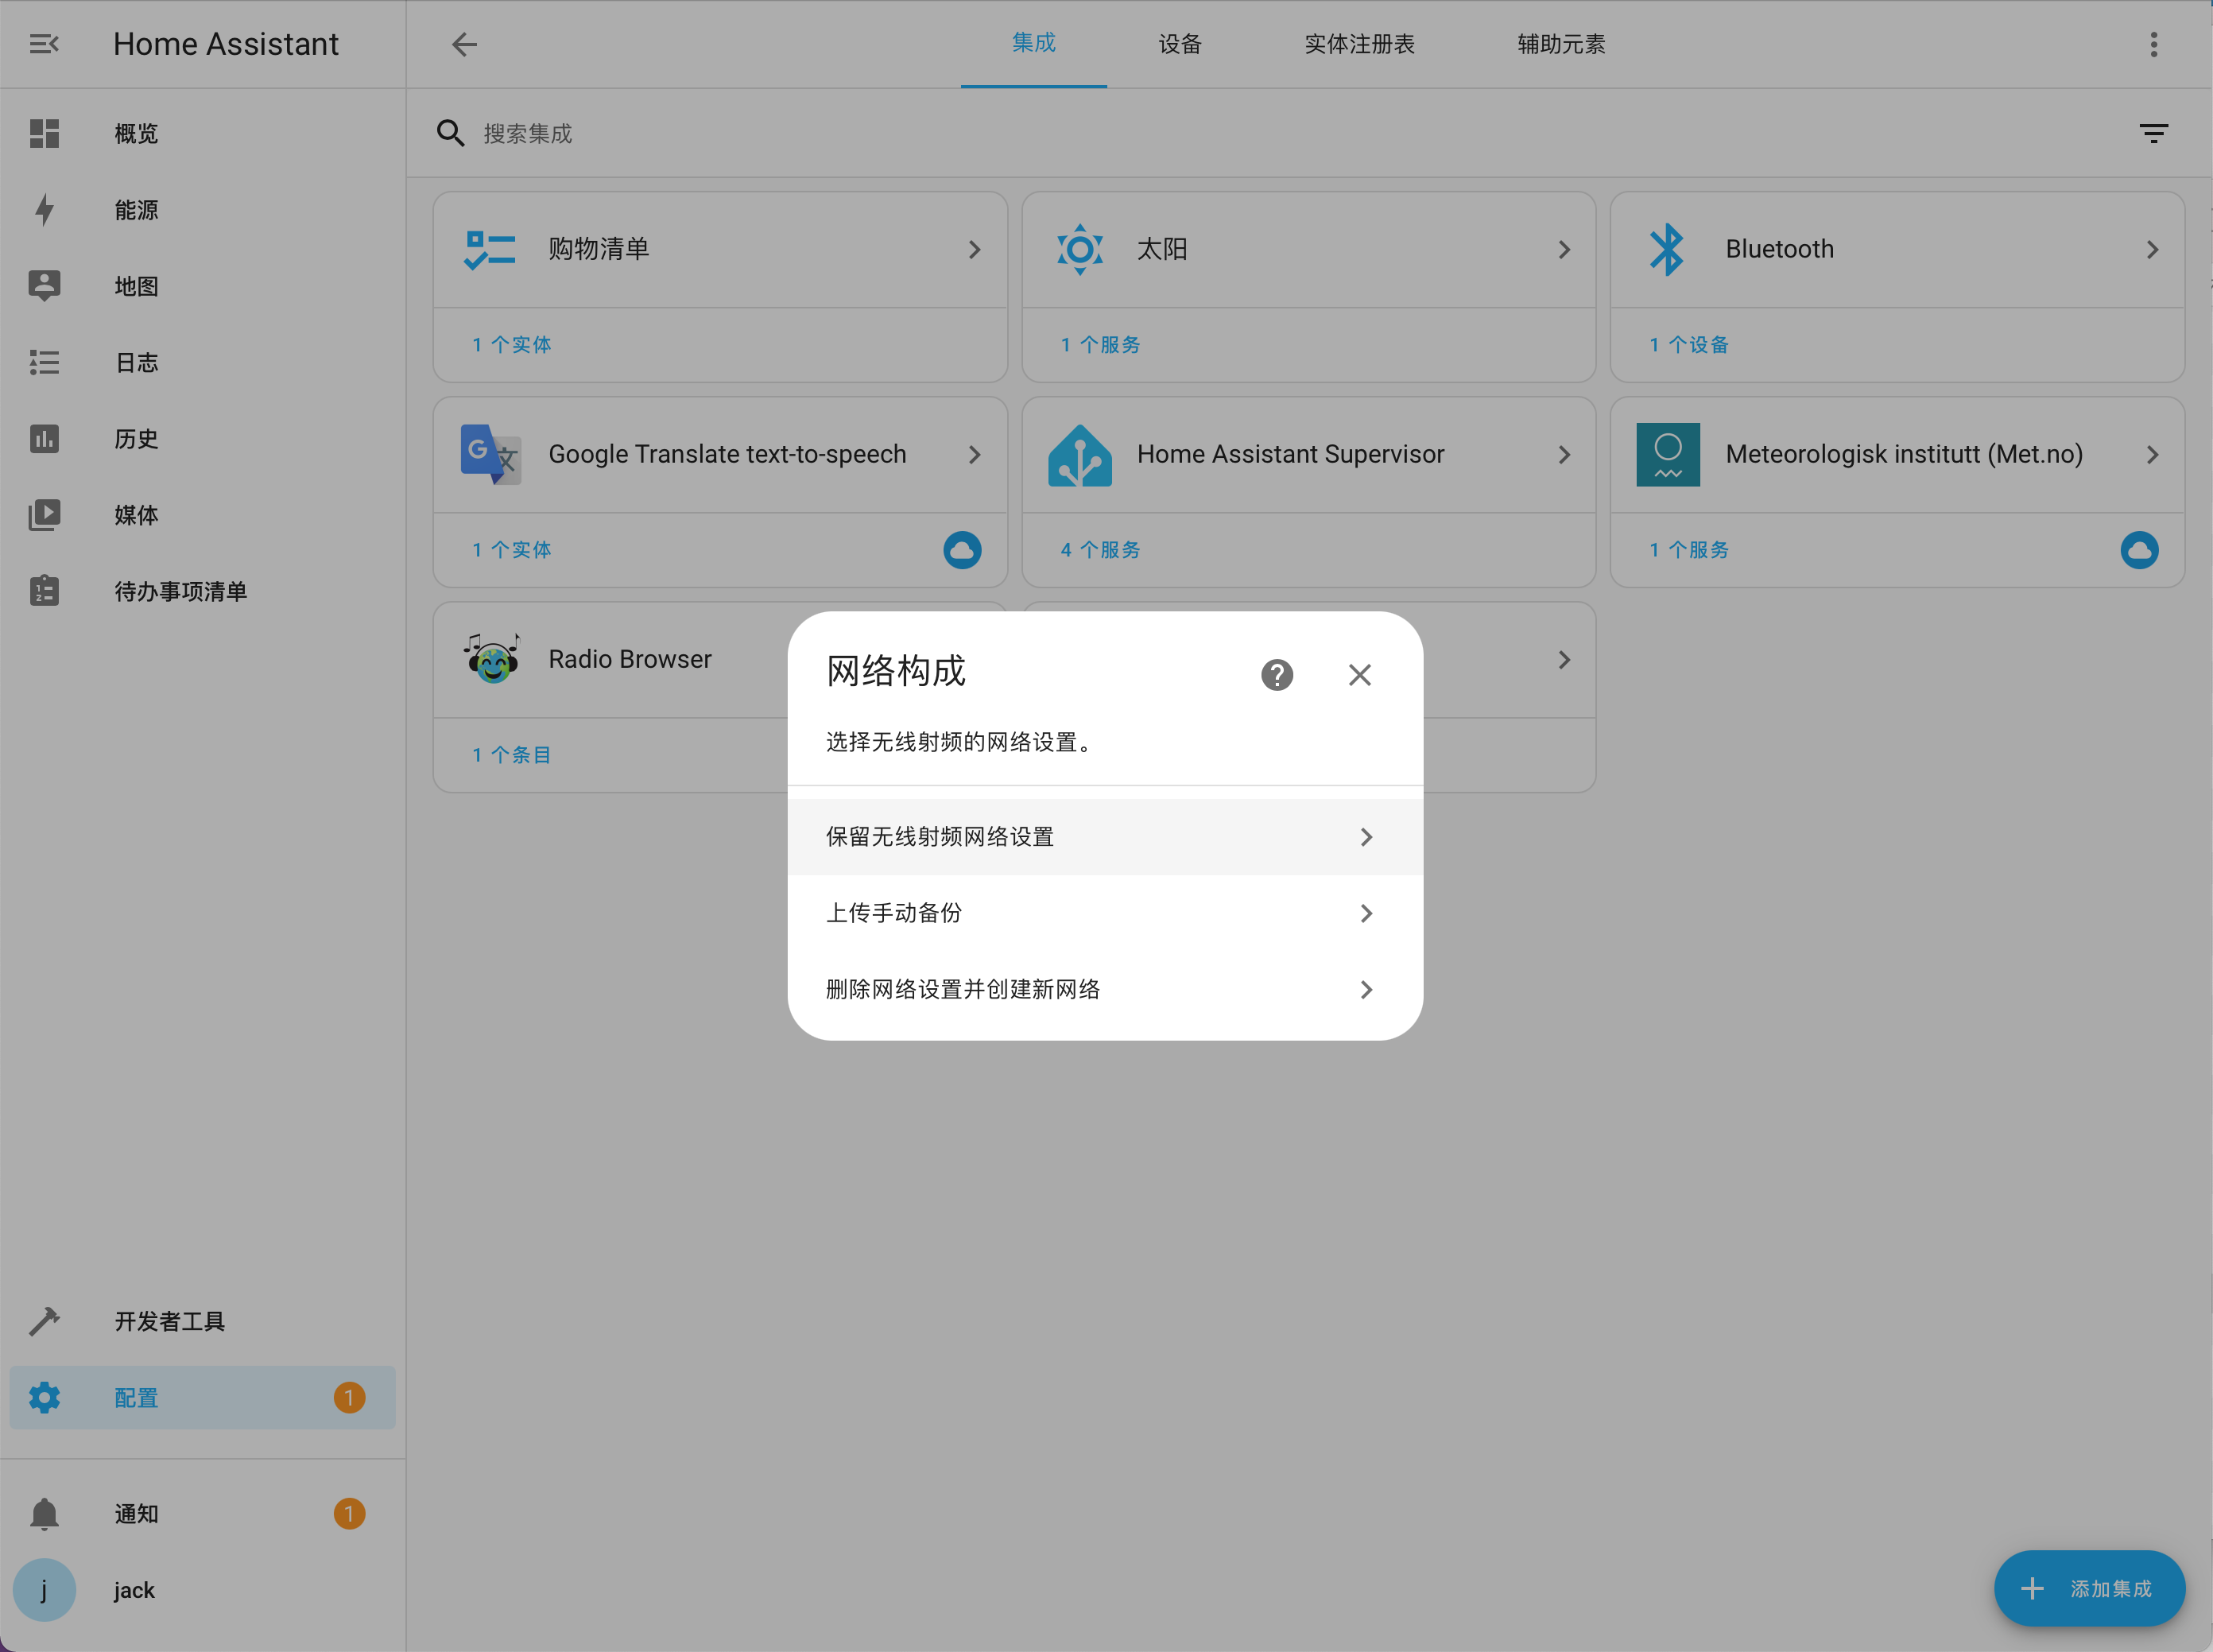Click the Bluetooth integration icon
The height and width of the screenshot is (1652, 2213).
(x=1667, y=249)
